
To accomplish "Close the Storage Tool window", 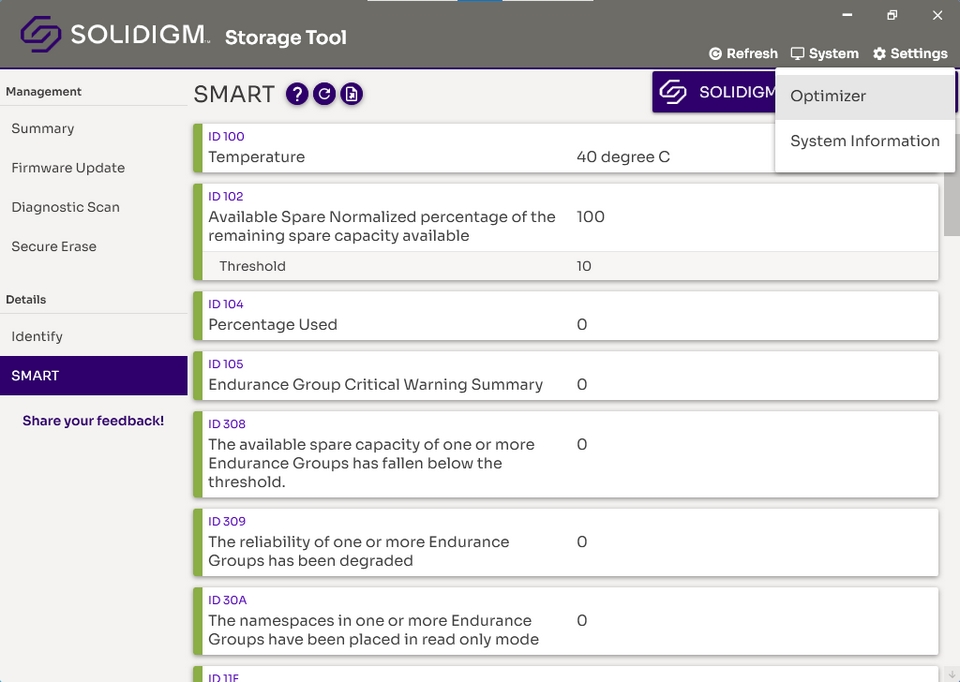I will (937, 15).
